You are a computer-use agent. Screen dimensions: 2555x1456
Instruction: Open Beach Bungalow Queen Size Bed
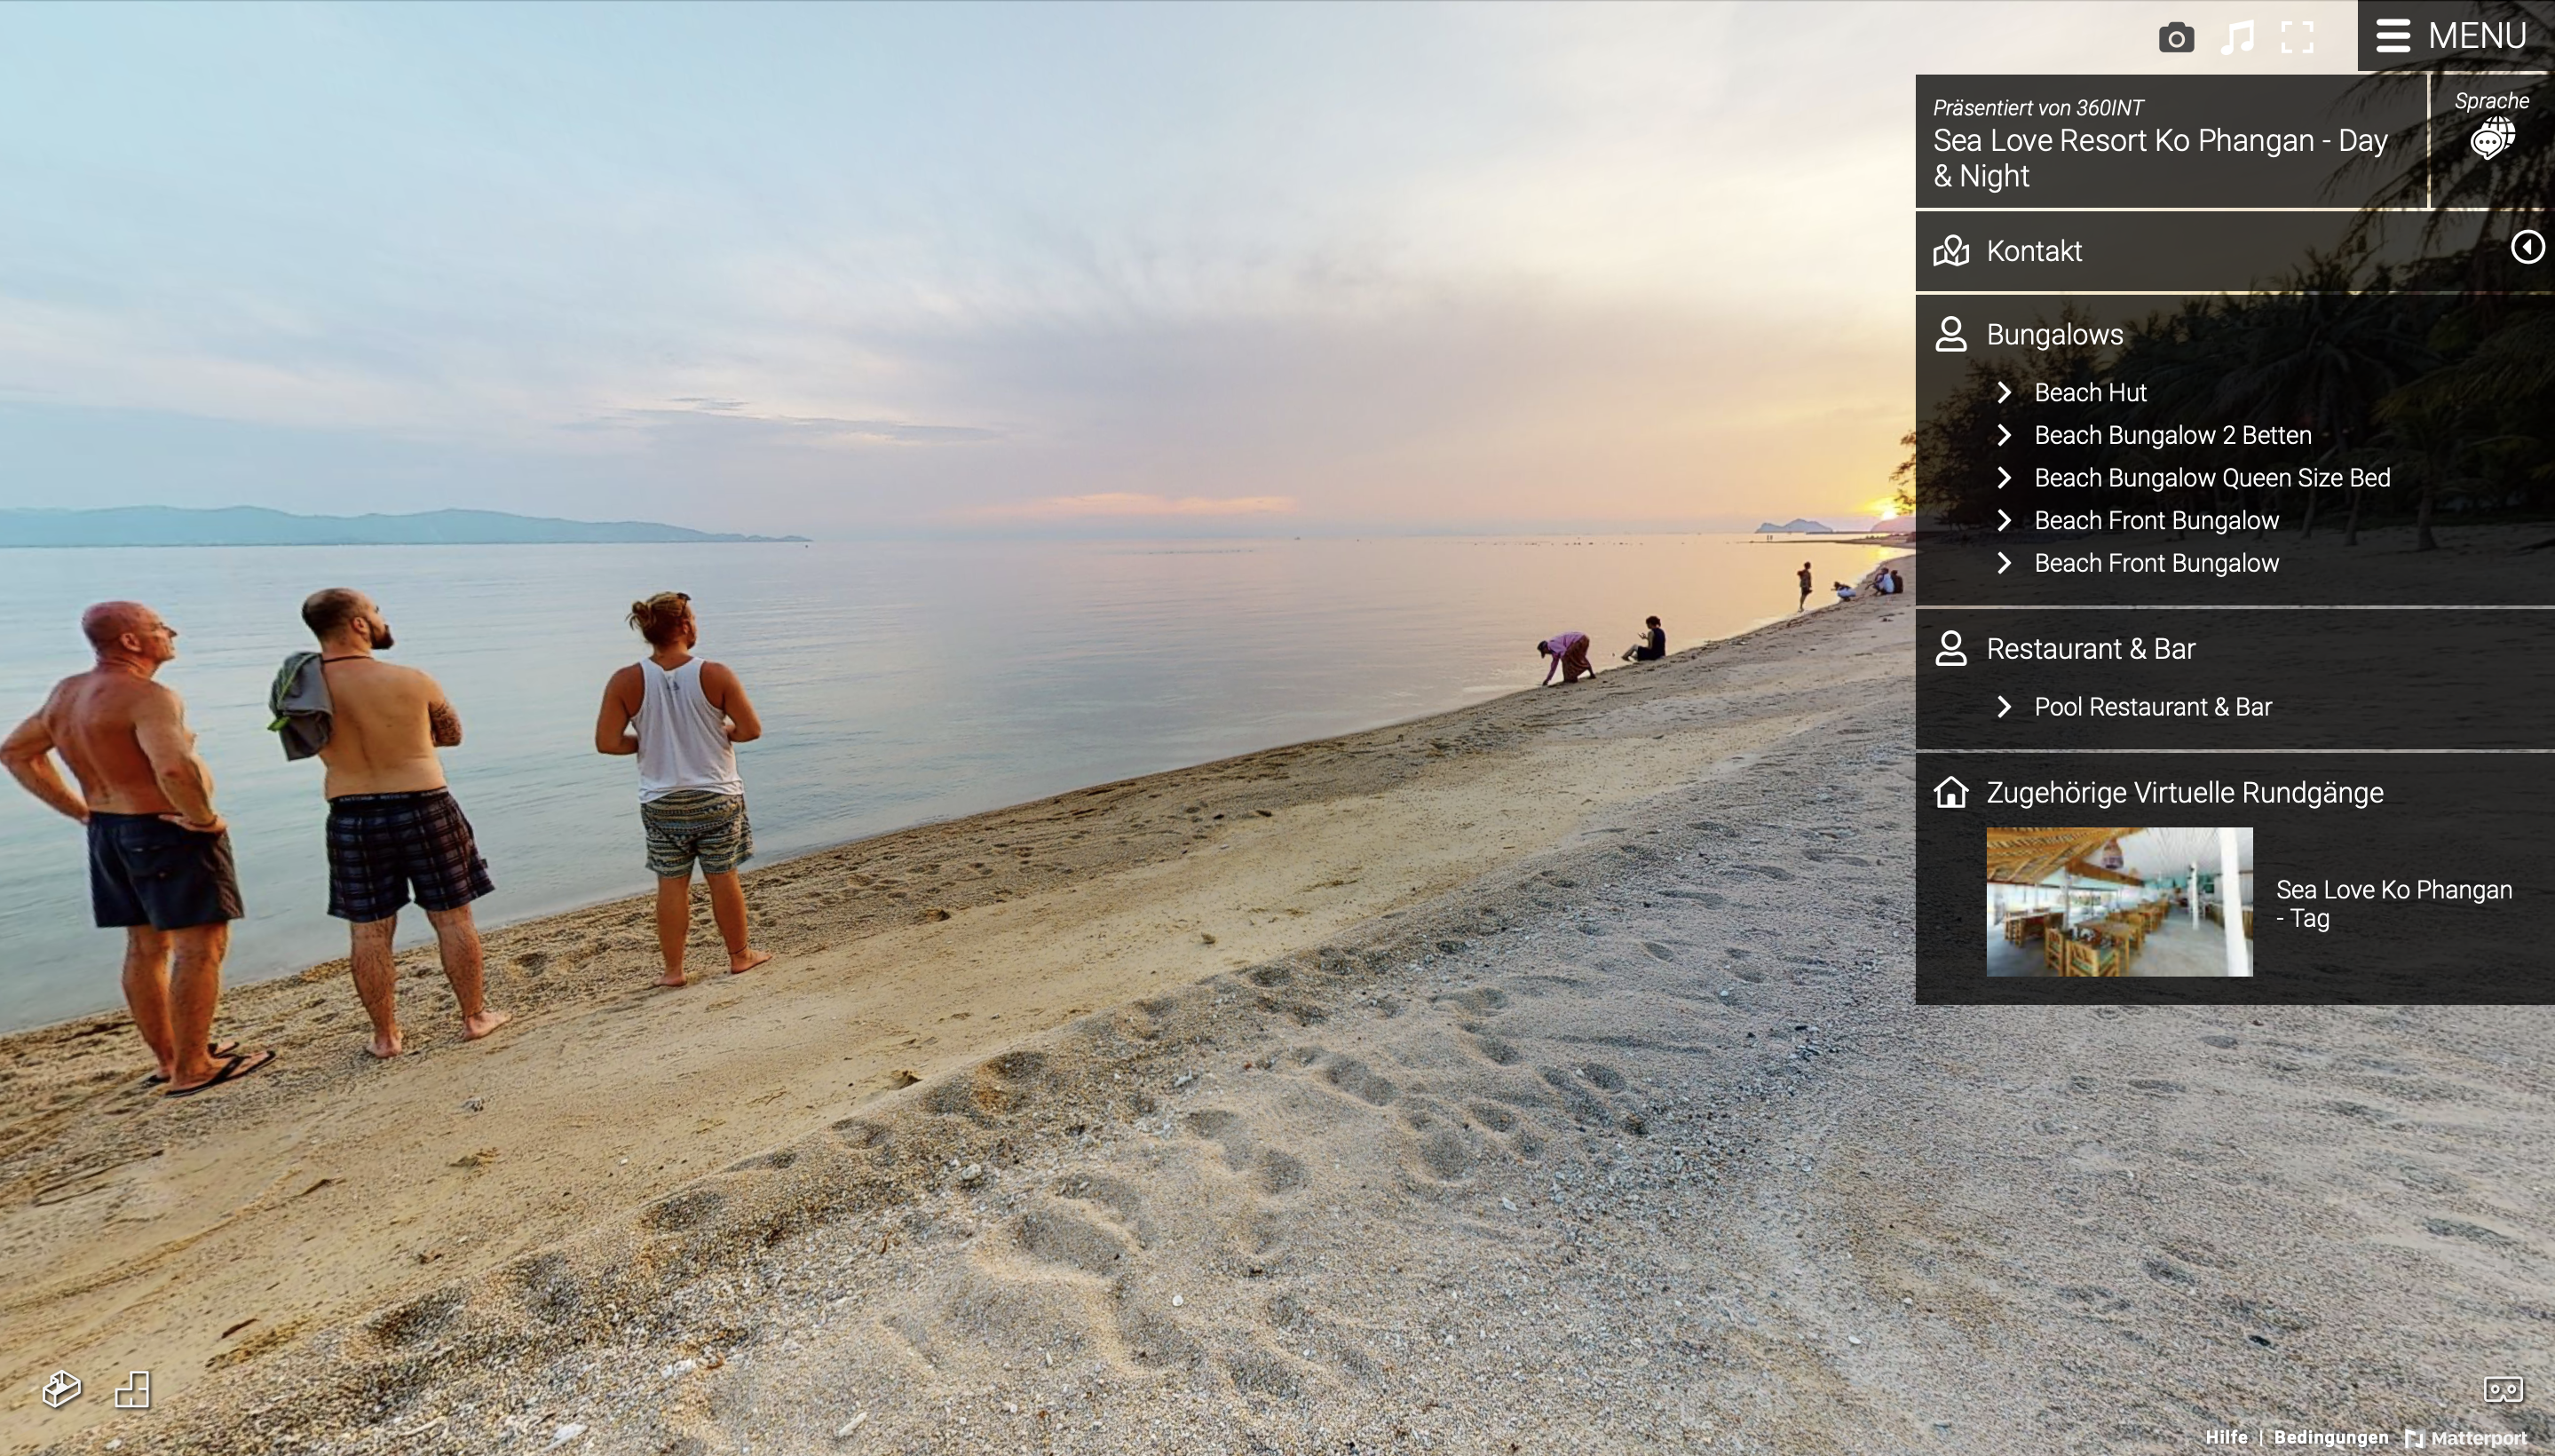[2212, 478]
